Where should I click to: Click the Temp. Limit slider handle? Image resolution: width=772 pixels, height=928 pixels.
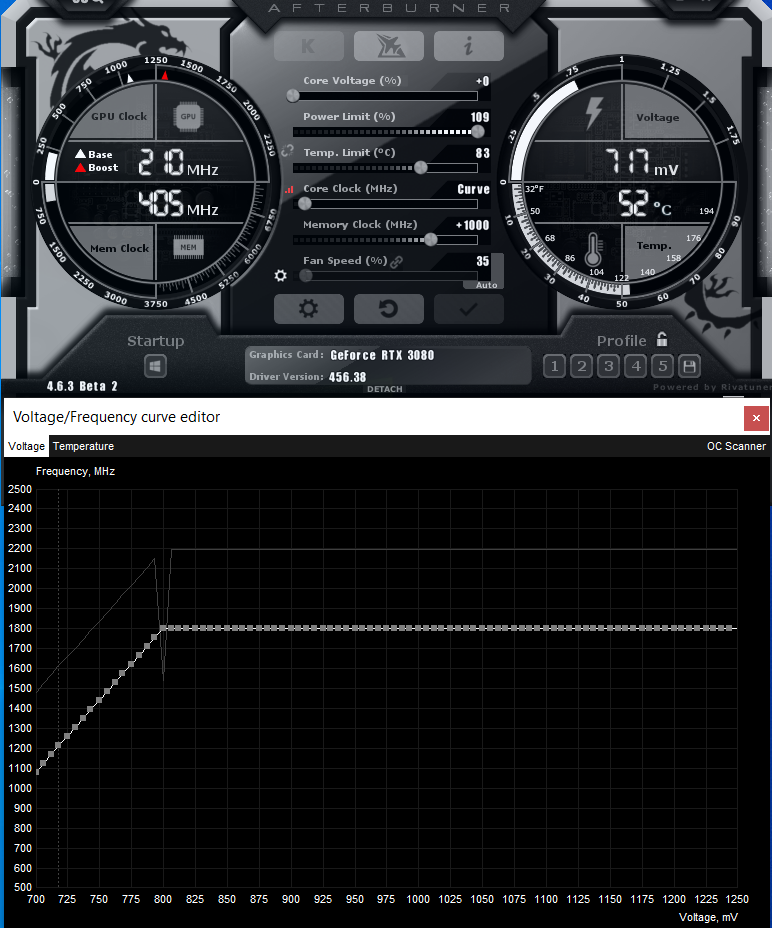pos(420,167)
